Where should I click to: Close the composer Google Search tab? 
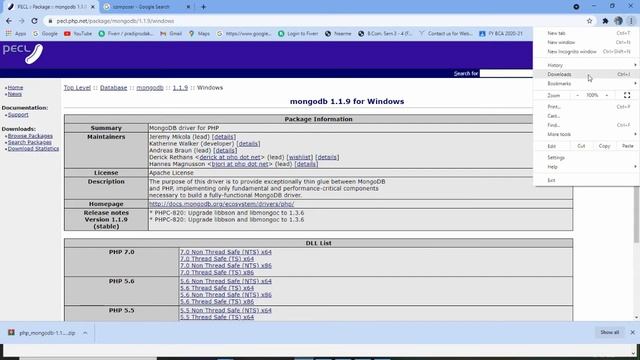pyautogui.click(x=188, y=7)
